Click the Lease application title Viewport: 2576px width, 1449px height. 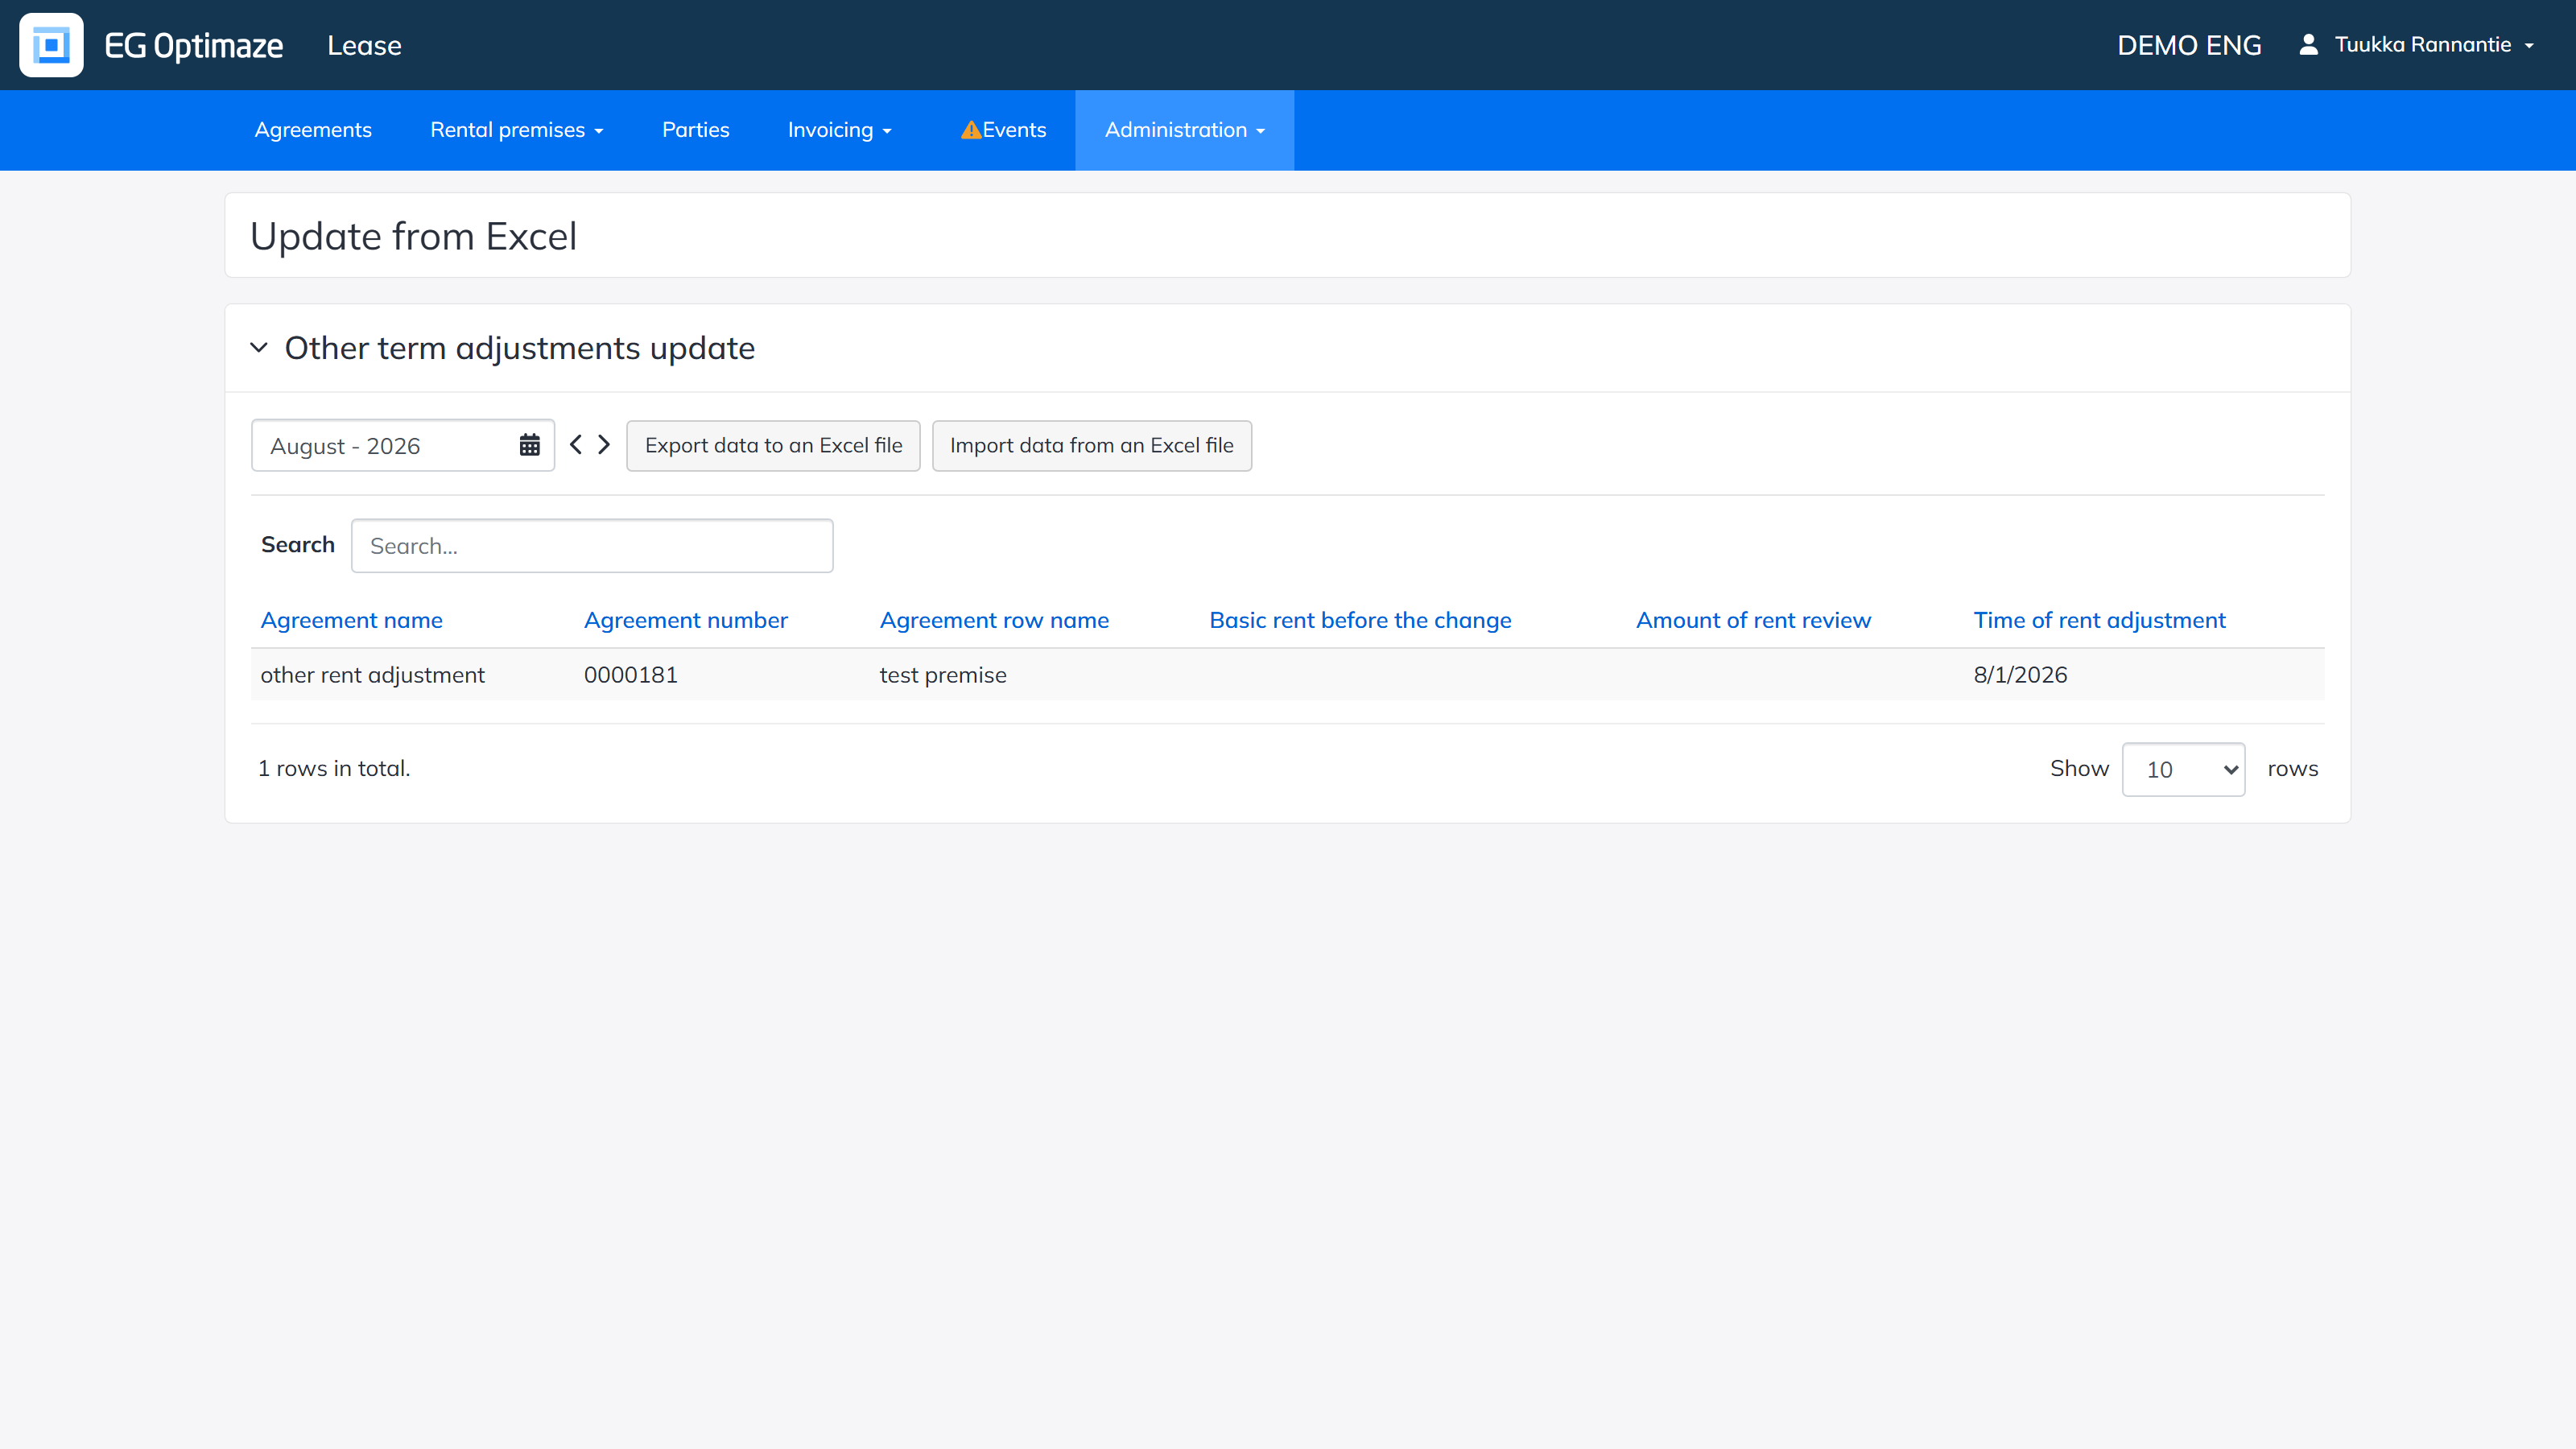coord(364,45)
